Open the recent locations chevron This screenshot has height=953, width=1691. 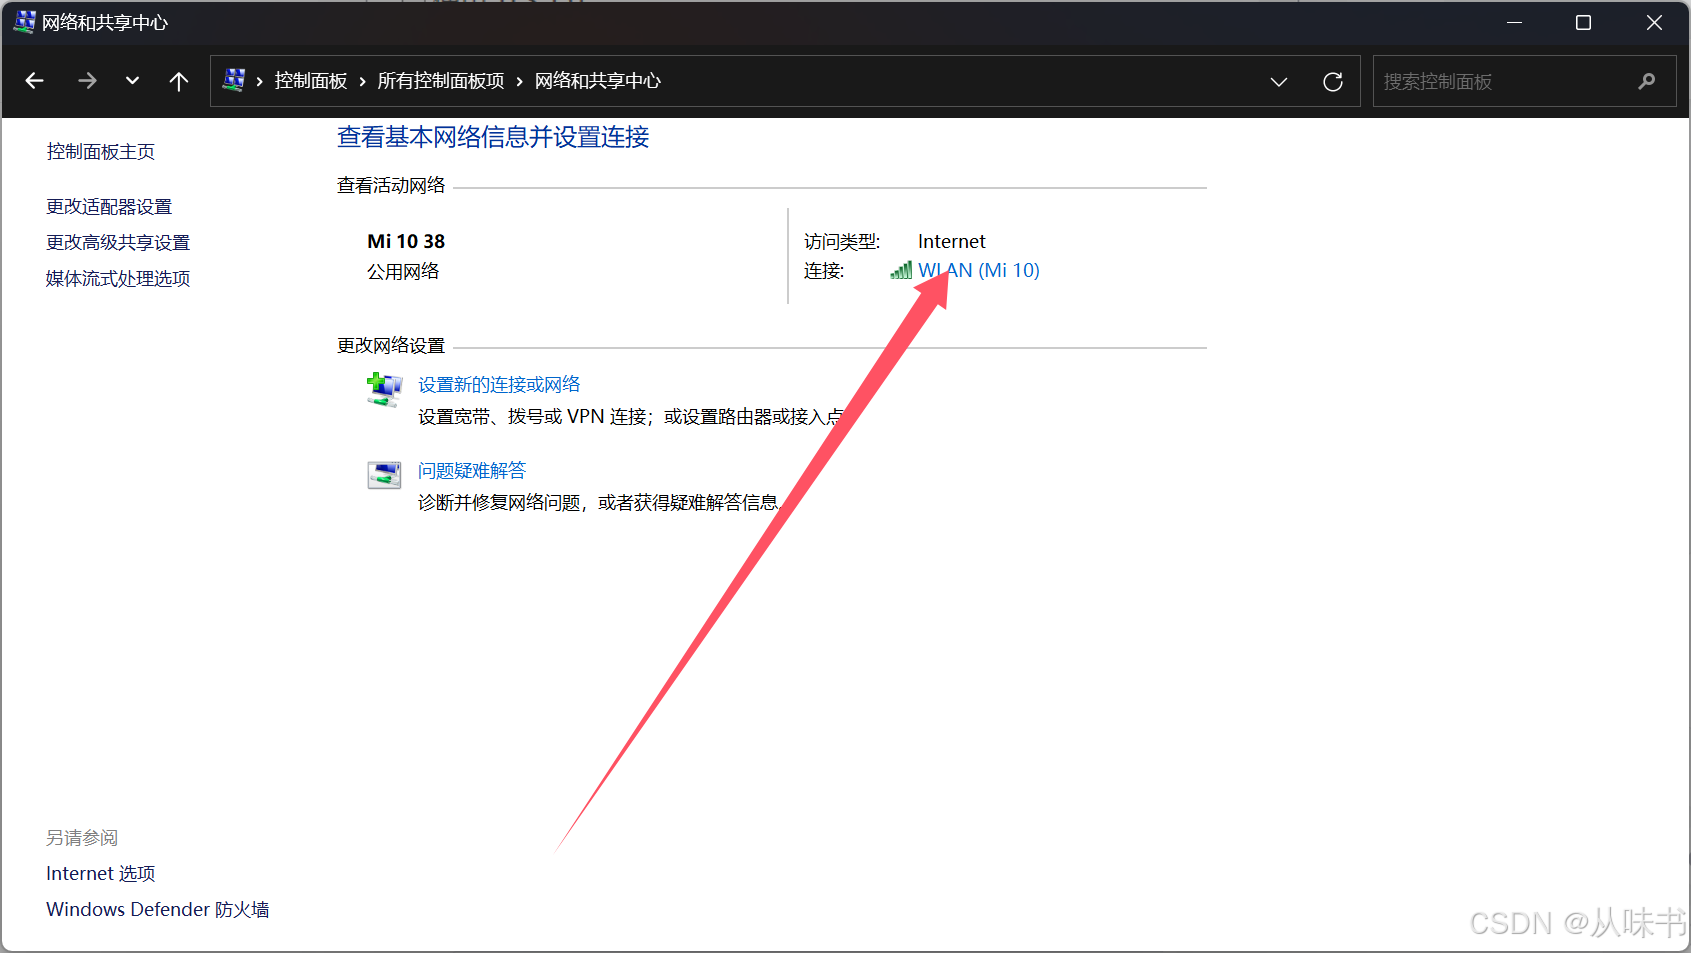coord(132,81)
